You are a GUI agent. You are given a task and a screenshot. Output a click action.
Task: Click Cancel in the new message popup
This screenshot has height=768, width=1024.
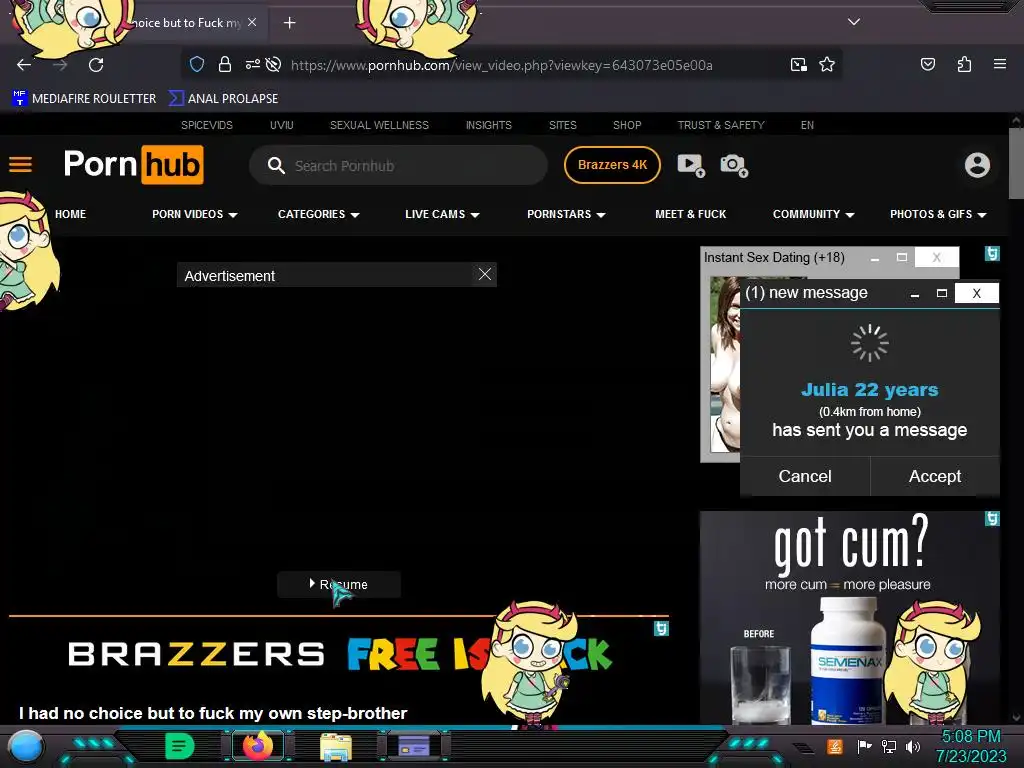pyautogui.click(x=805, y=476)
